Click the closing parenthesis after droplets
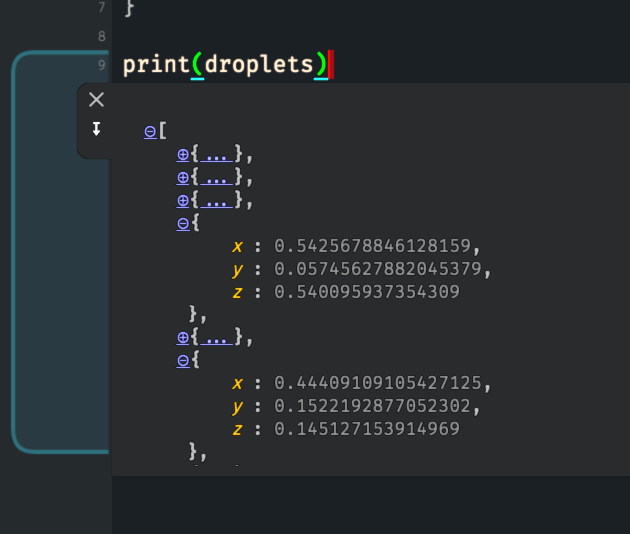Screen dimensions: 630x534 tap(320, 66)
